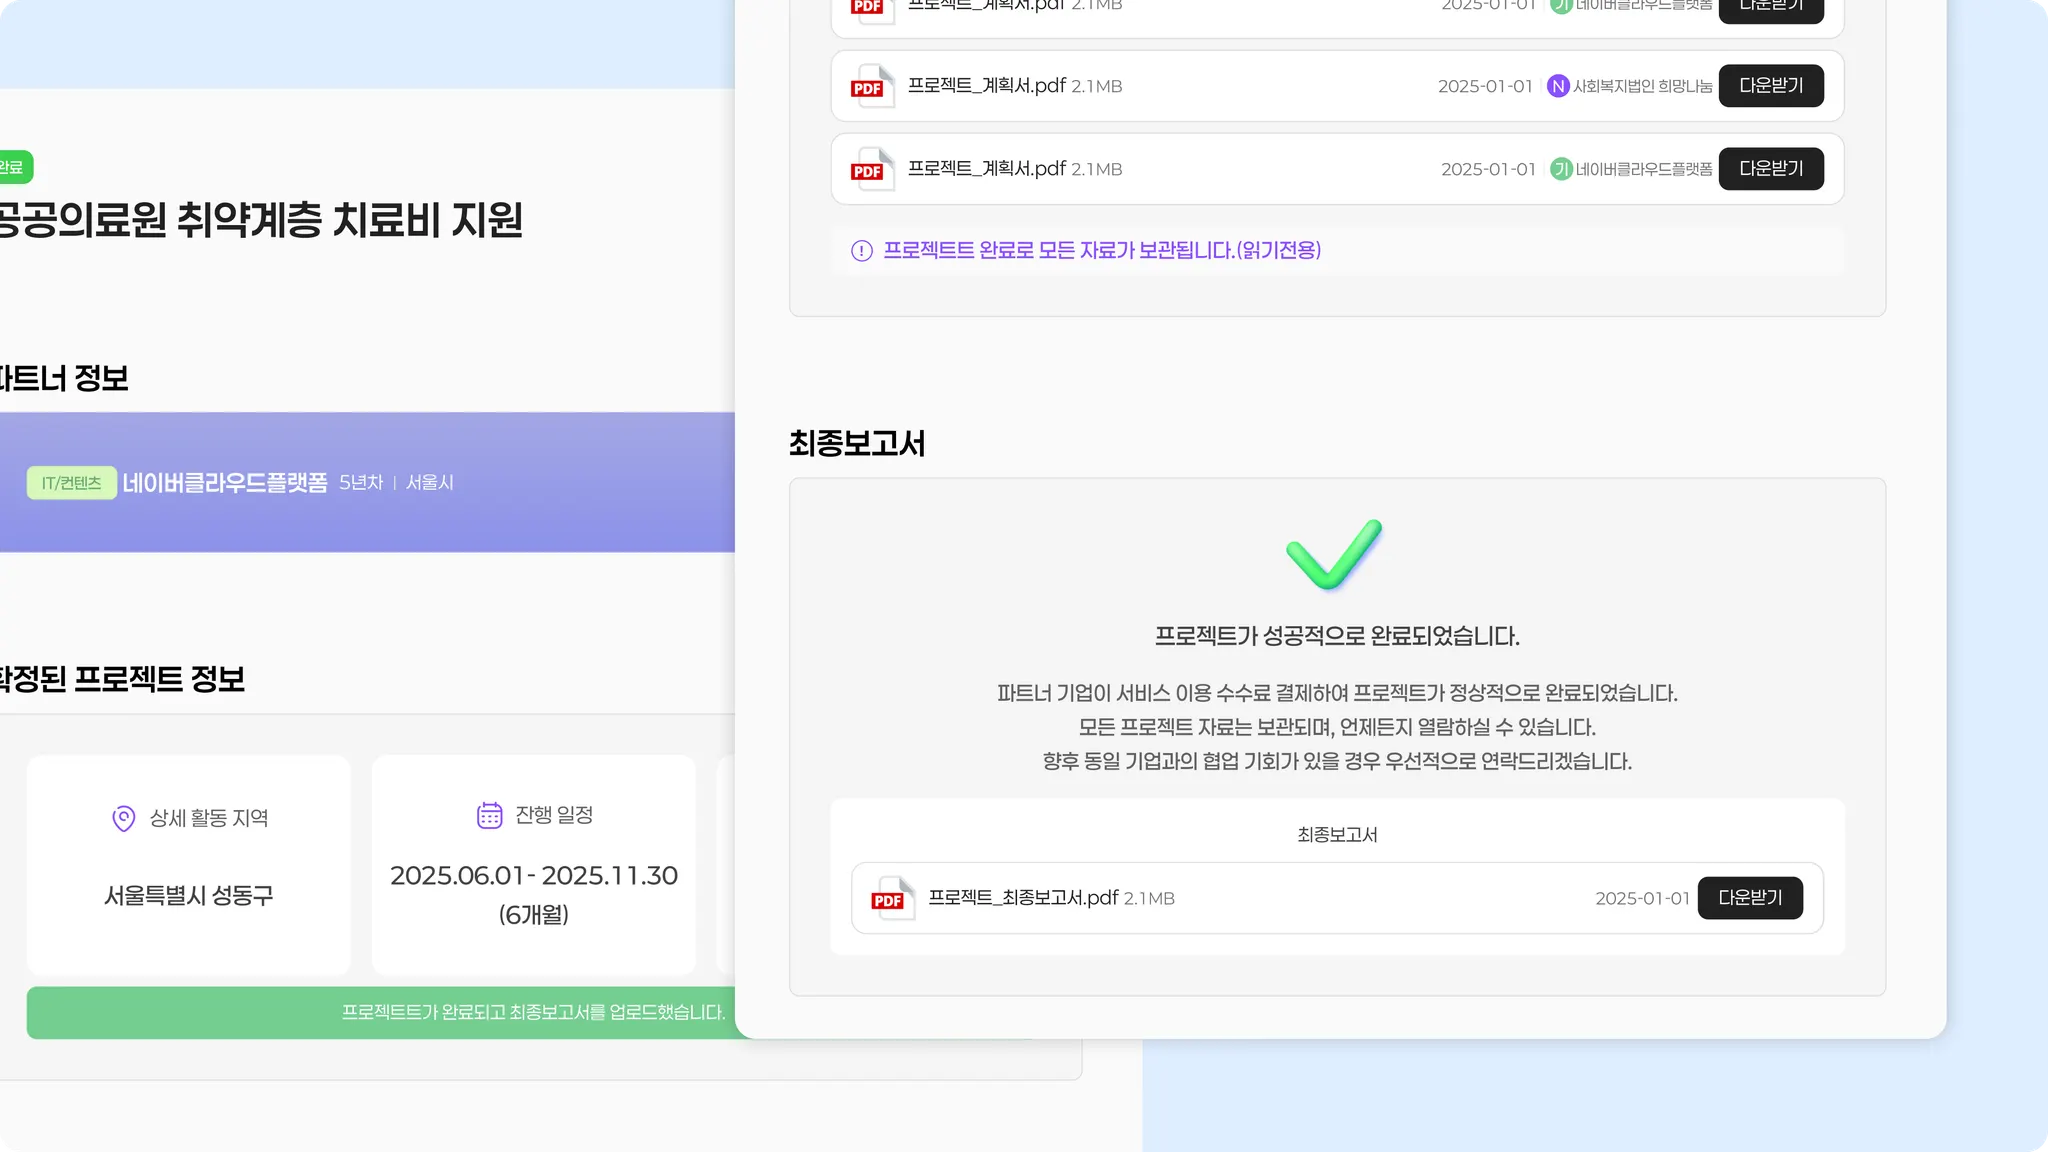Click the 프로젝트_최종보고서.pdf file name

point(1022,898)
